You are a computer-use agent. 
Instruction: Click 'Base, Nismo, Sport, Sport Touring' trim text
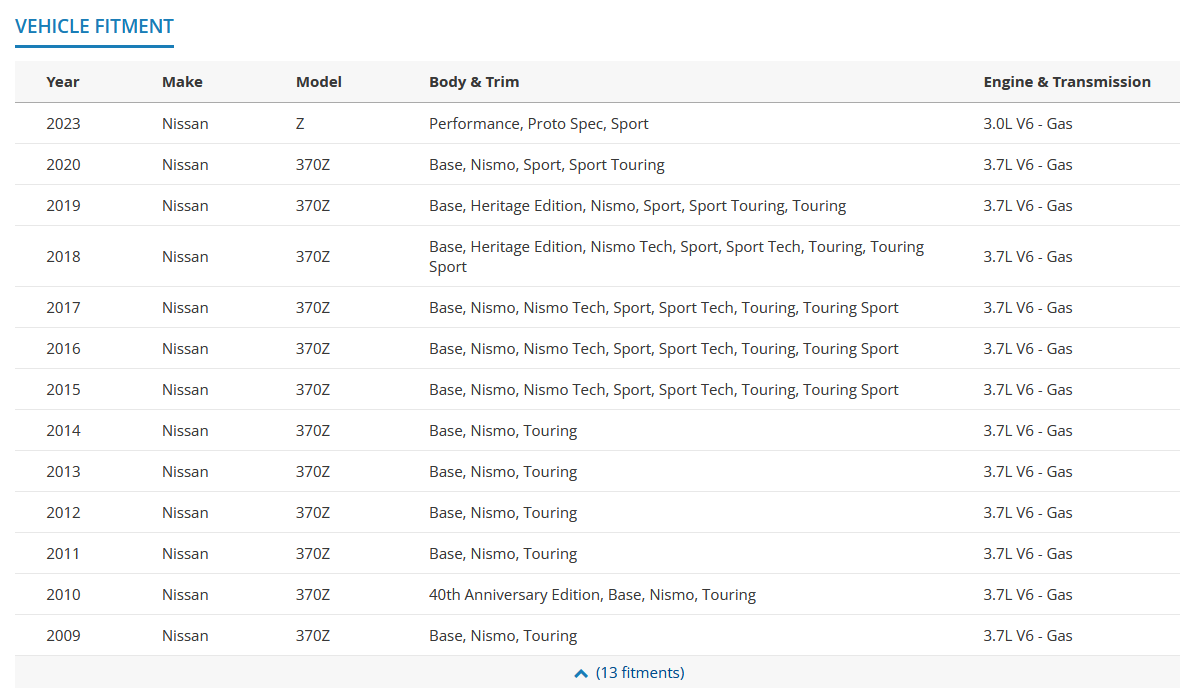(x=546, y=165)
